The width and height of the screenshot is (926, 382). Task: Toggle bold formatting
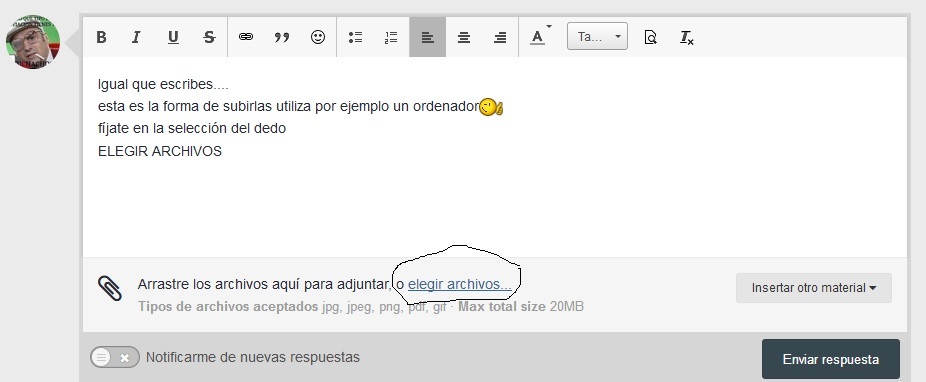pyautogui.click(x=101, y=37)
